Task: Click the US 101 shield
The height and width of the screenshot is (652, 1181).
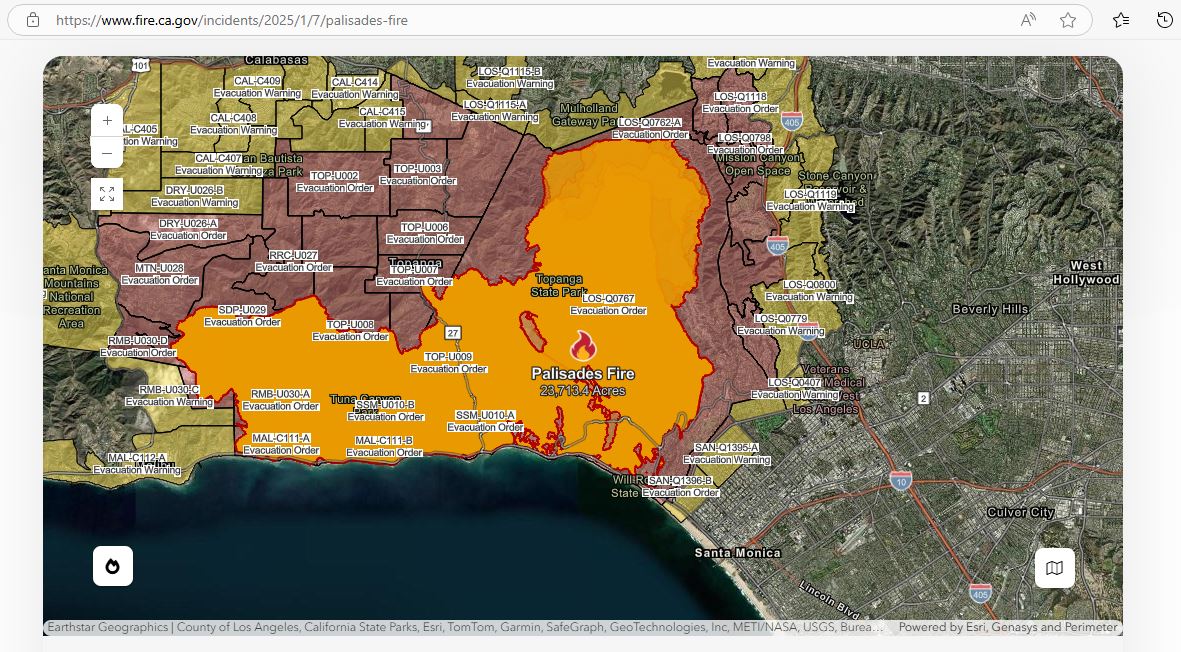Action: [x=140, y=66]
